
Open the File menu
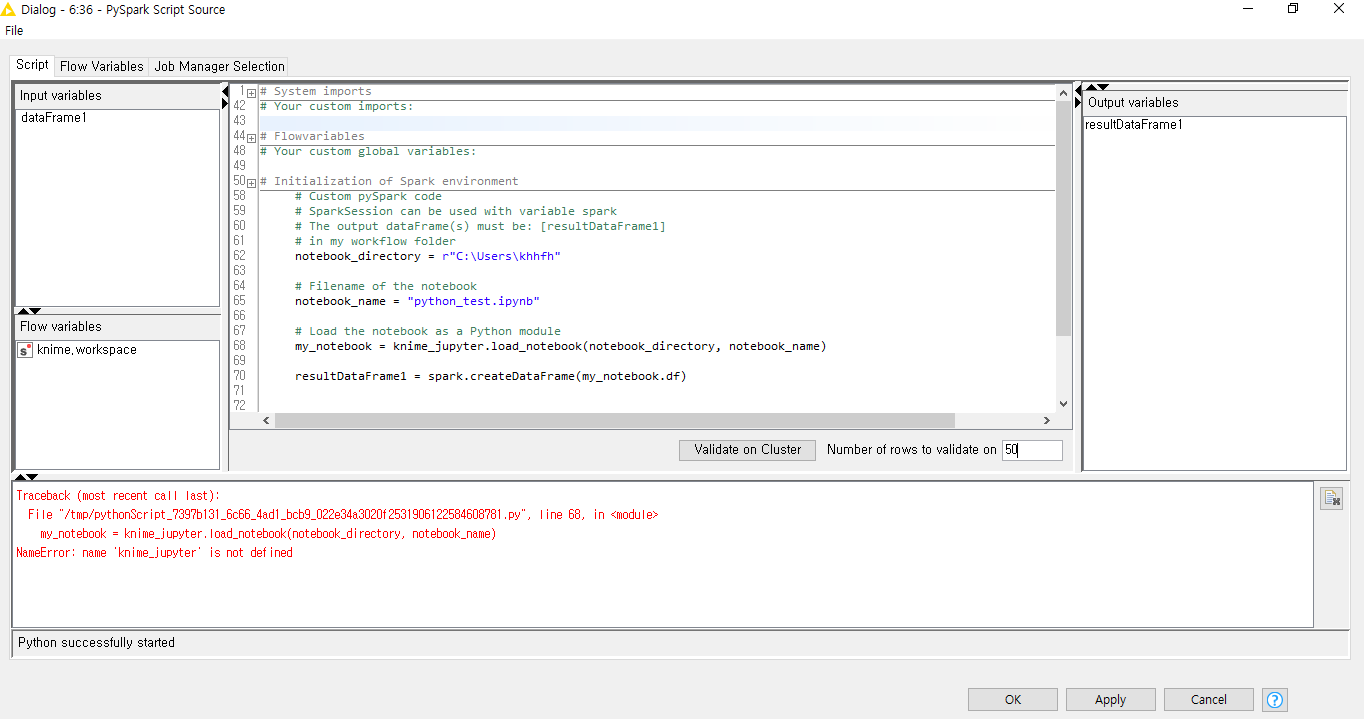click(14, 31)
